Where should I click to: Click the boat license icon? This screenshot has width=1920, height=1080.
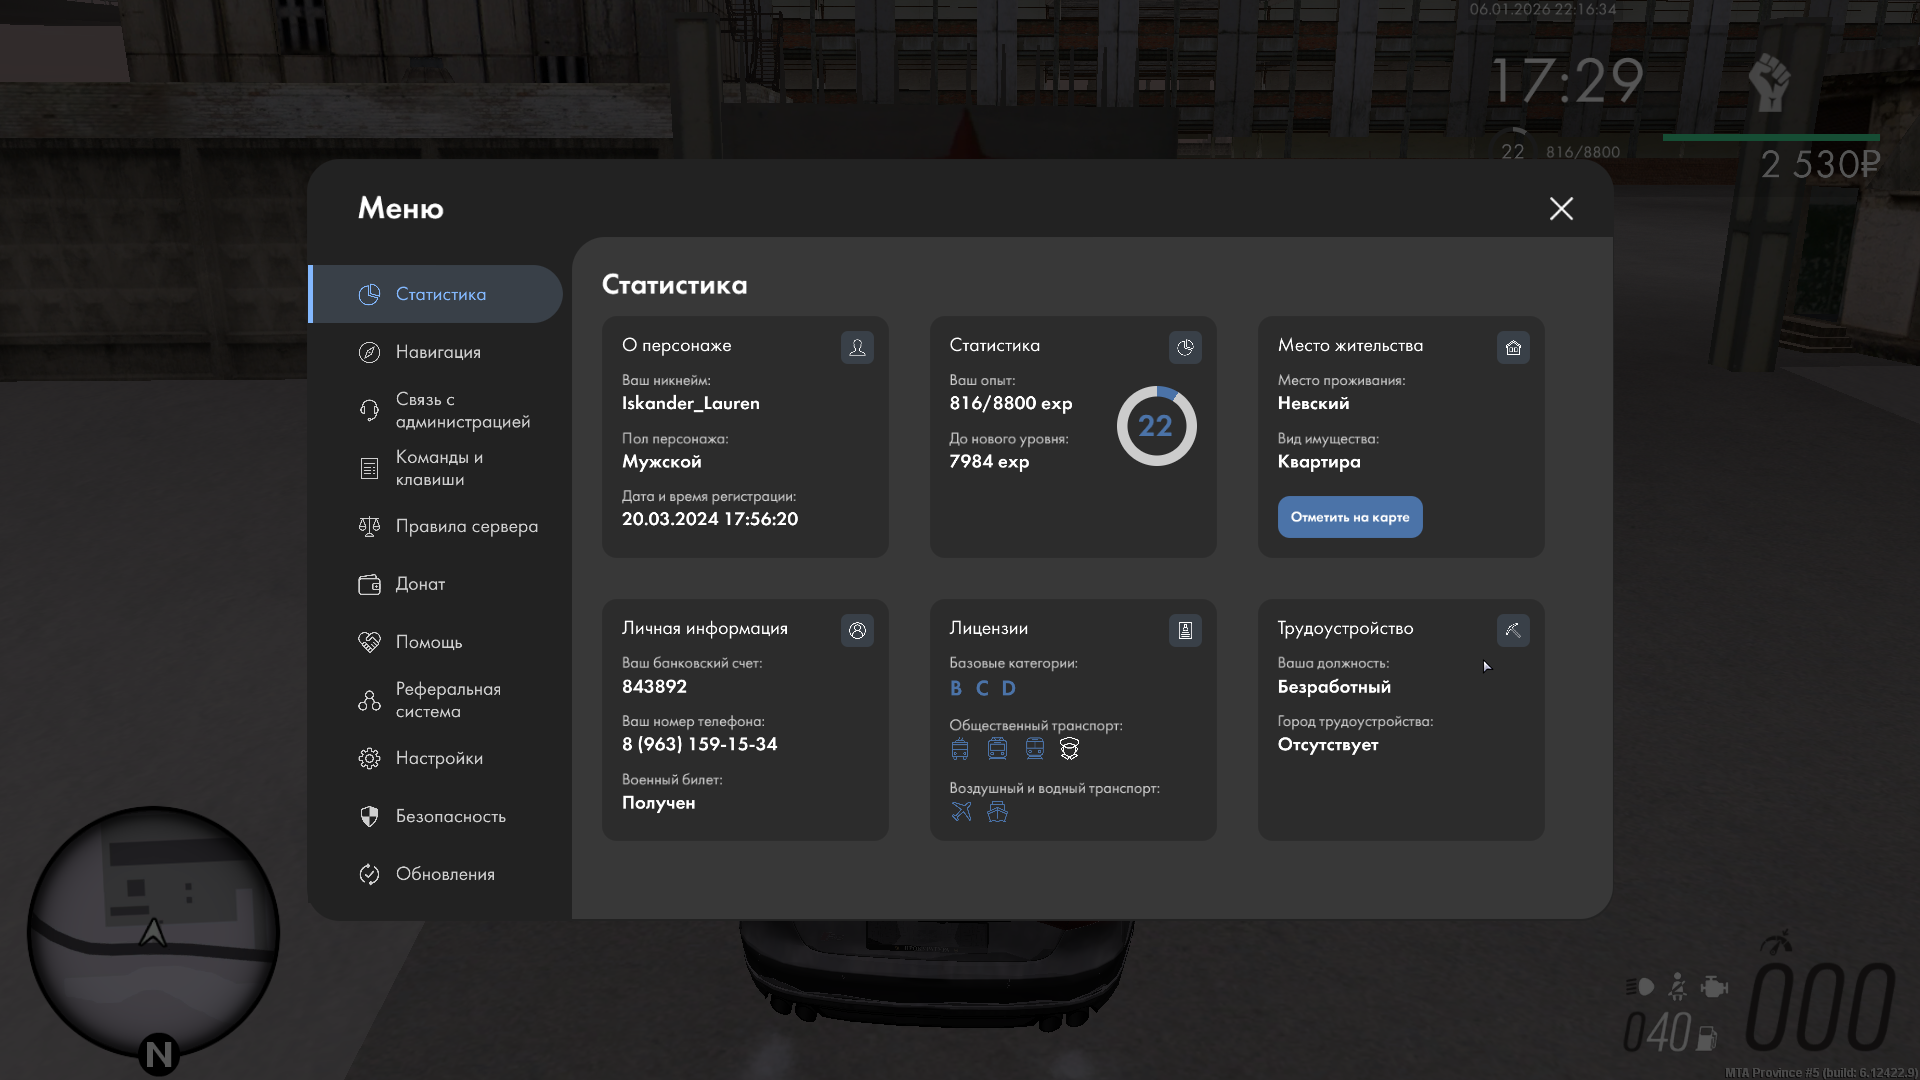pyautogui.click(x=997, y=812)
